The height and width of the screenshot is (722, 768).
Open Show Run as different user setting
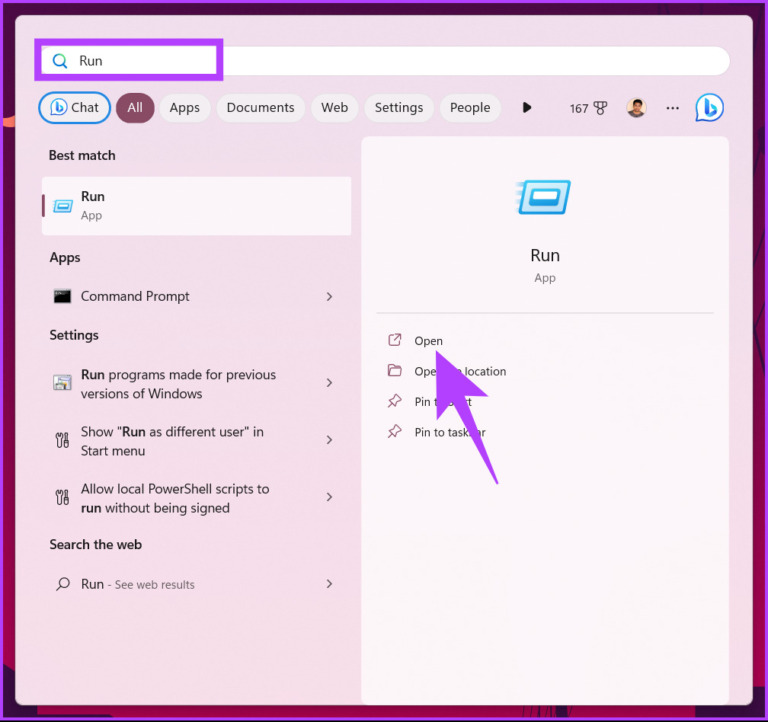(196, 441)
